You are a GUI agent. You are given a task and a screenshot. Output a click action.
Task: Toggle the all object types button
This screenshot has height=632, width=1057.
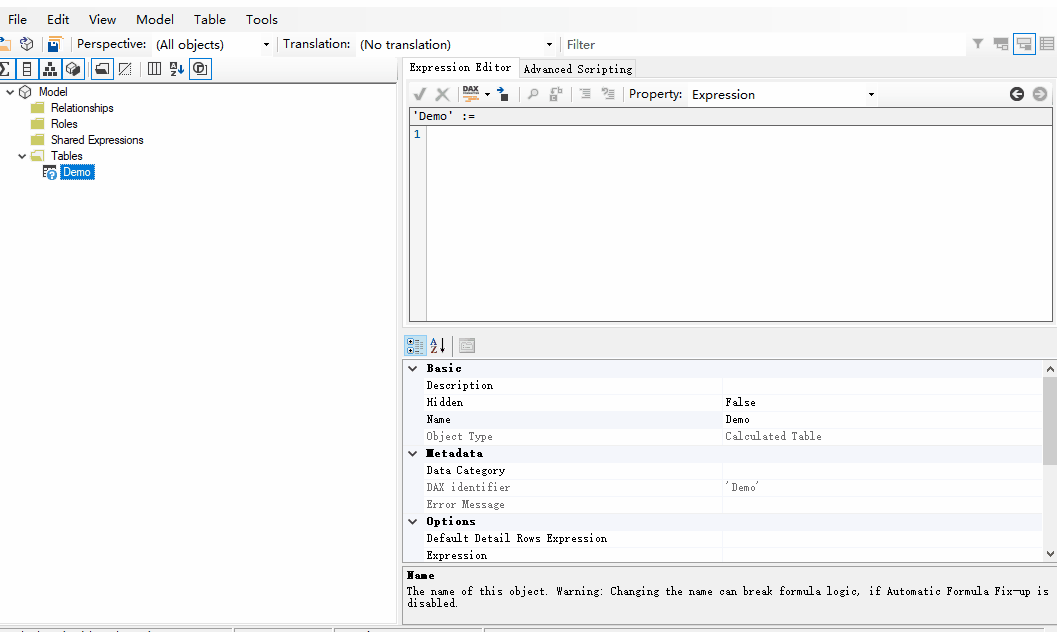tap(200, 69)
